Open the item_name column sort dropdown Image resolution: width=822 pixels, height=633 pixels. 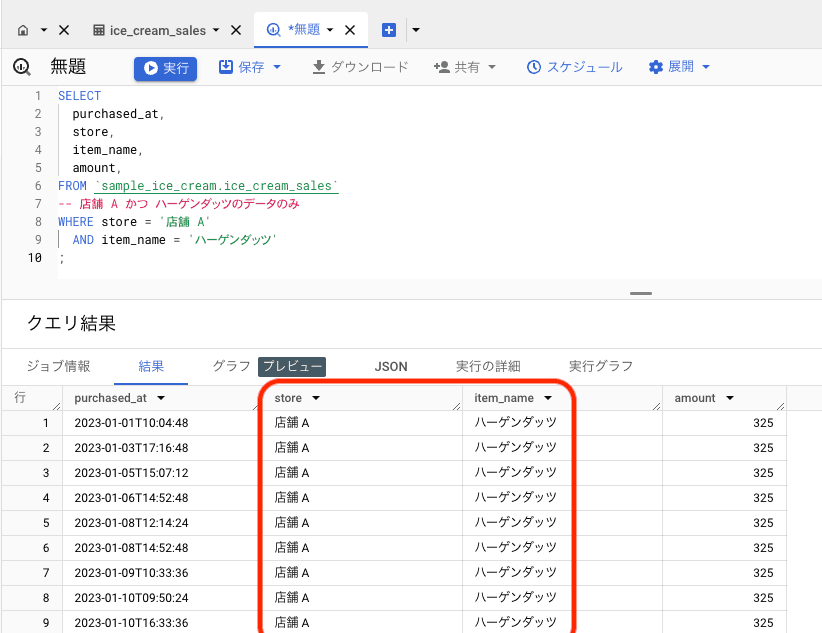click(x=548, y=398)
